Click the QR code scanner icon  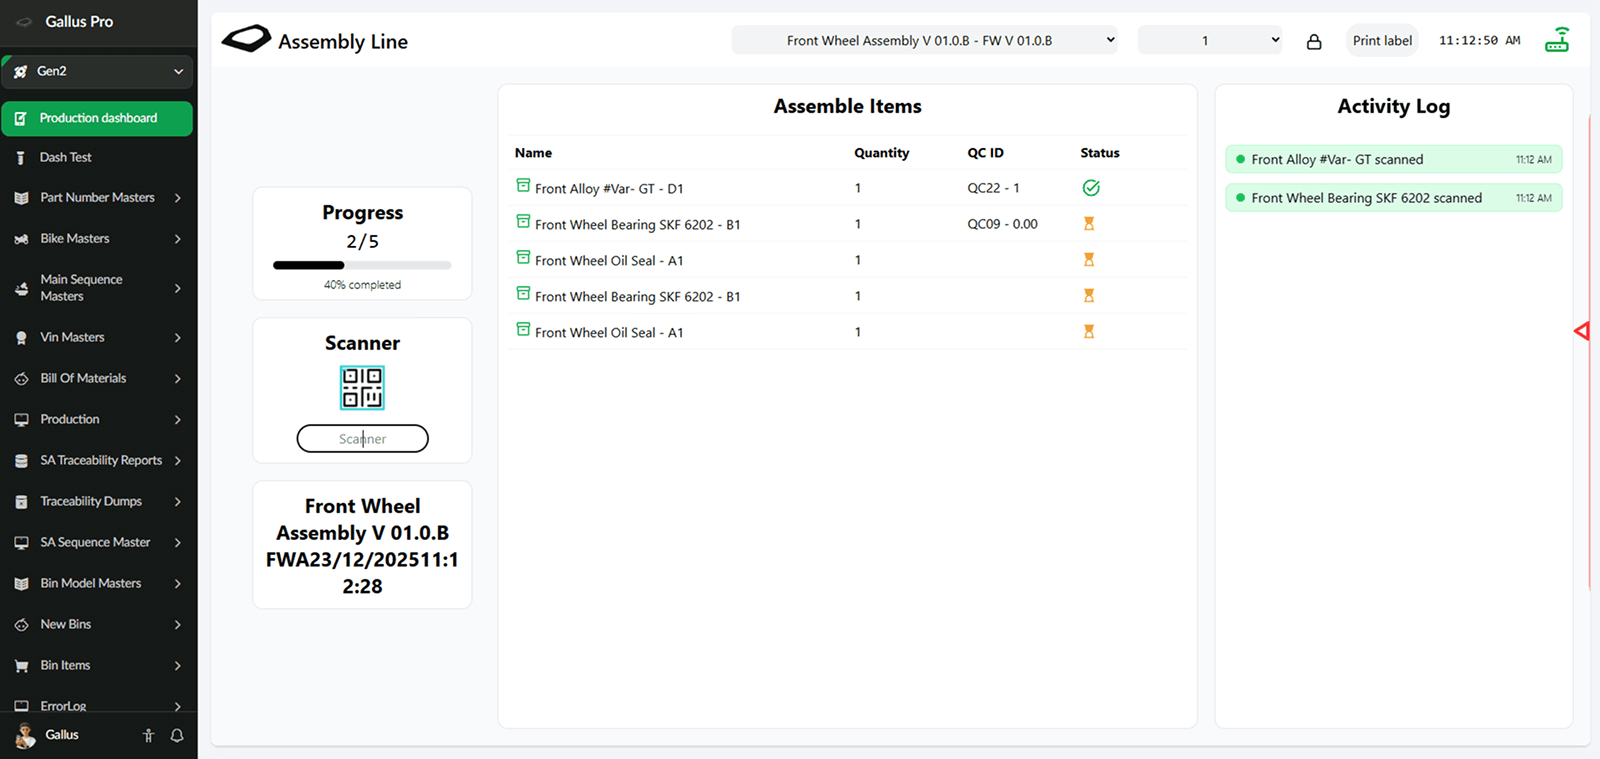362,388
